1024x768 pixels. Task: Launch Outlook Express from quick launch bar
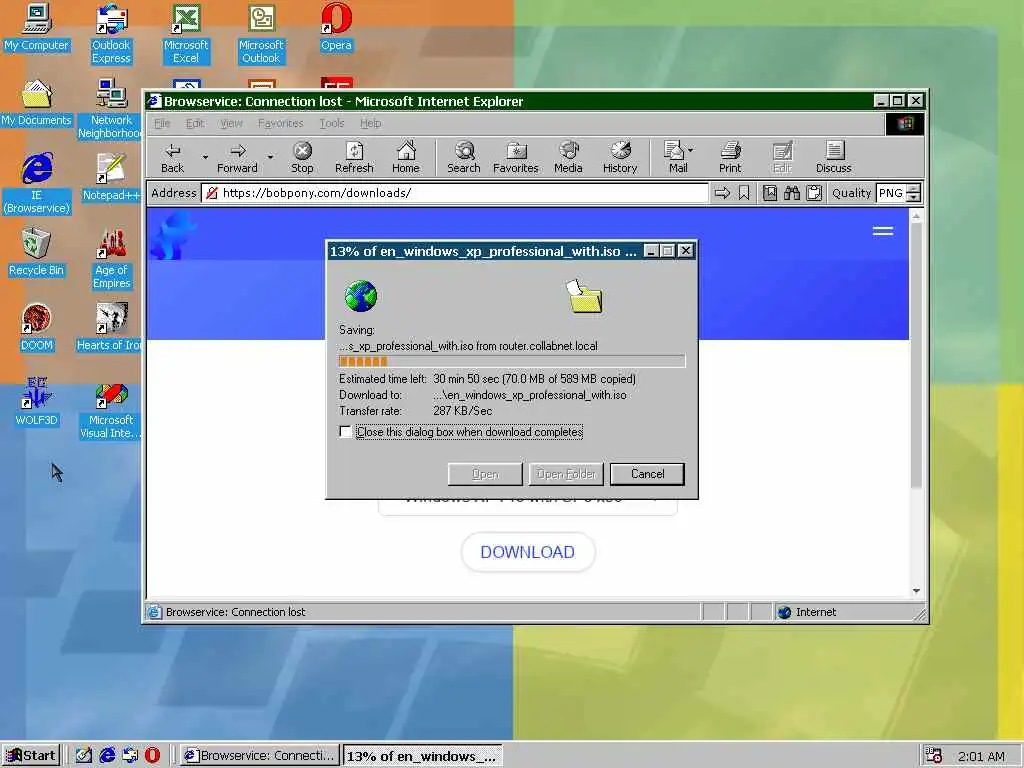click(x=130, y=756)
